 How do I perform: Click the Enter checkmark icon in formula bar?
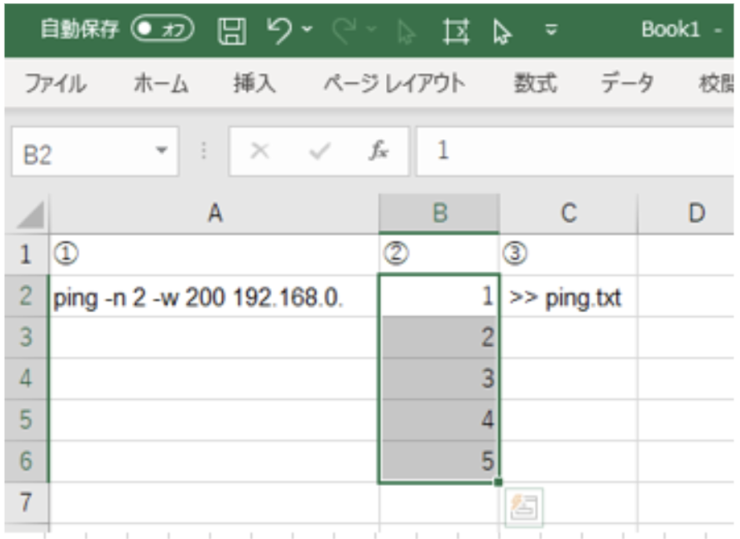[x=320, y=151]
